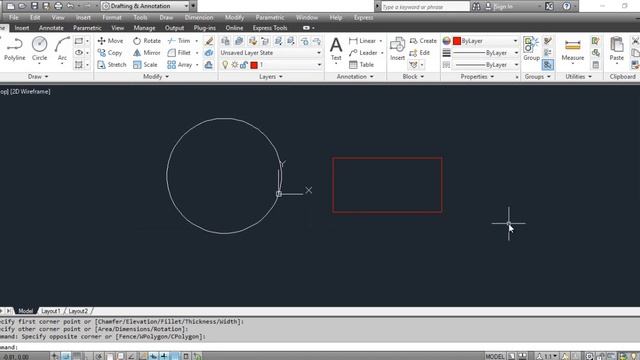Click the 2D Wireframe visual style label

(30, 91)
